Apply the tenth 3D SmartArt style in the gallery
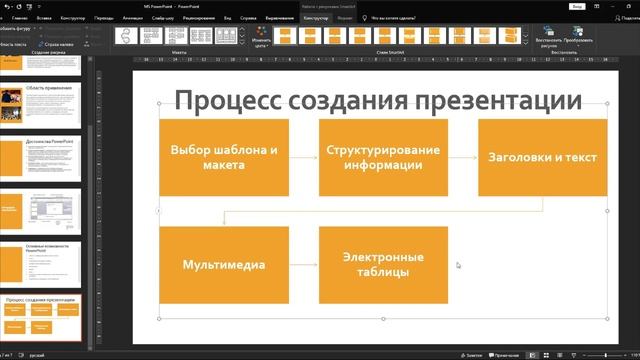This screenshot has width=640, height=360. tap(509, 36)
